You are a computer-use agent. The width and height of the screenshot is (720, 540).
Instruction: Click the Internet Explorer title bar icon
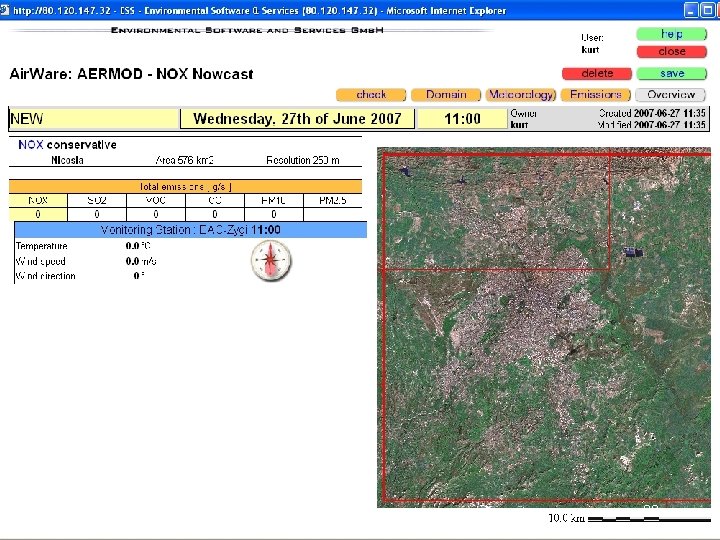(x=7, y=10)
